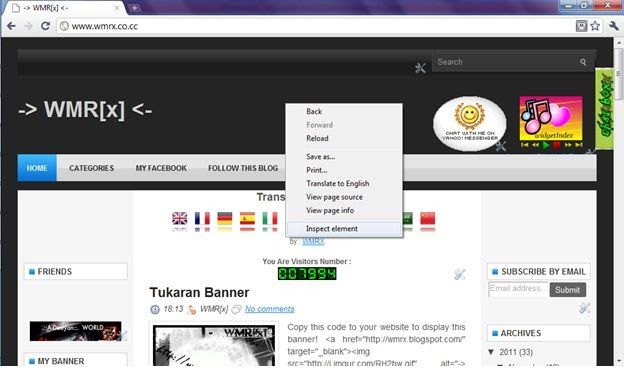Open the FOLLOW THIS BLOG navigation item
Screen dimensions: 624x368
[x=243, y=168]
